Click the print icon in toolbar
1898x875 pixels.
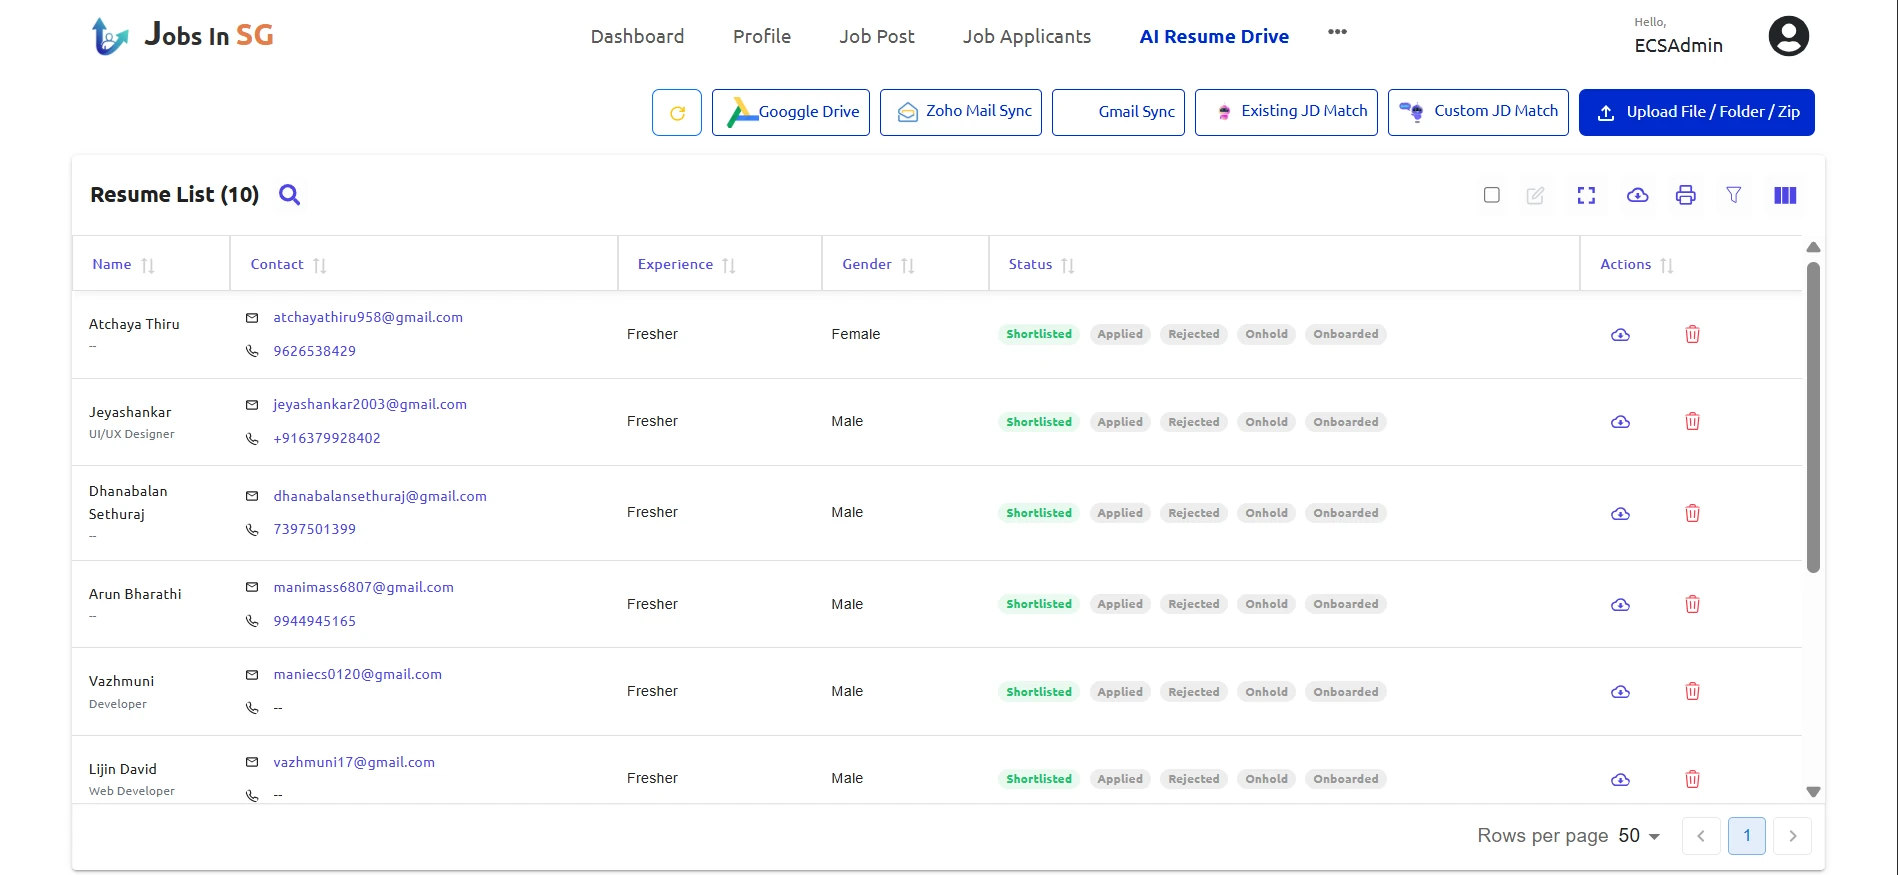pyautogui.click(x=1685, y=196)
